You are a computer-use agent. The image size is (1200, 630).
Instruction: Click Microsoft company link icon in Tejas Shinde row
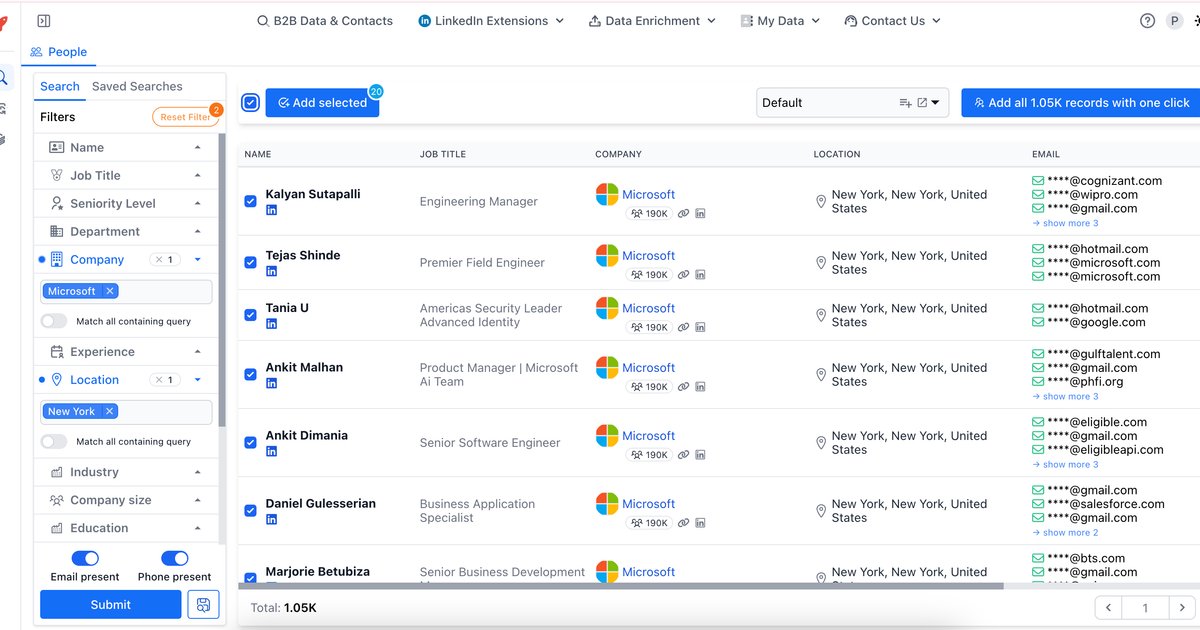pos(683,275)
